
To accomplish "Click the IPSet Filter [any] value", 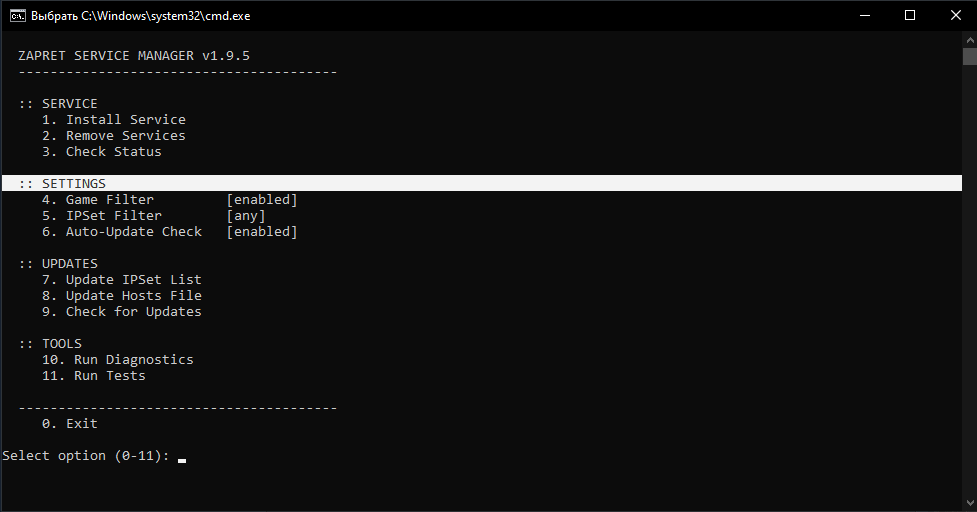I will (245, 216).
